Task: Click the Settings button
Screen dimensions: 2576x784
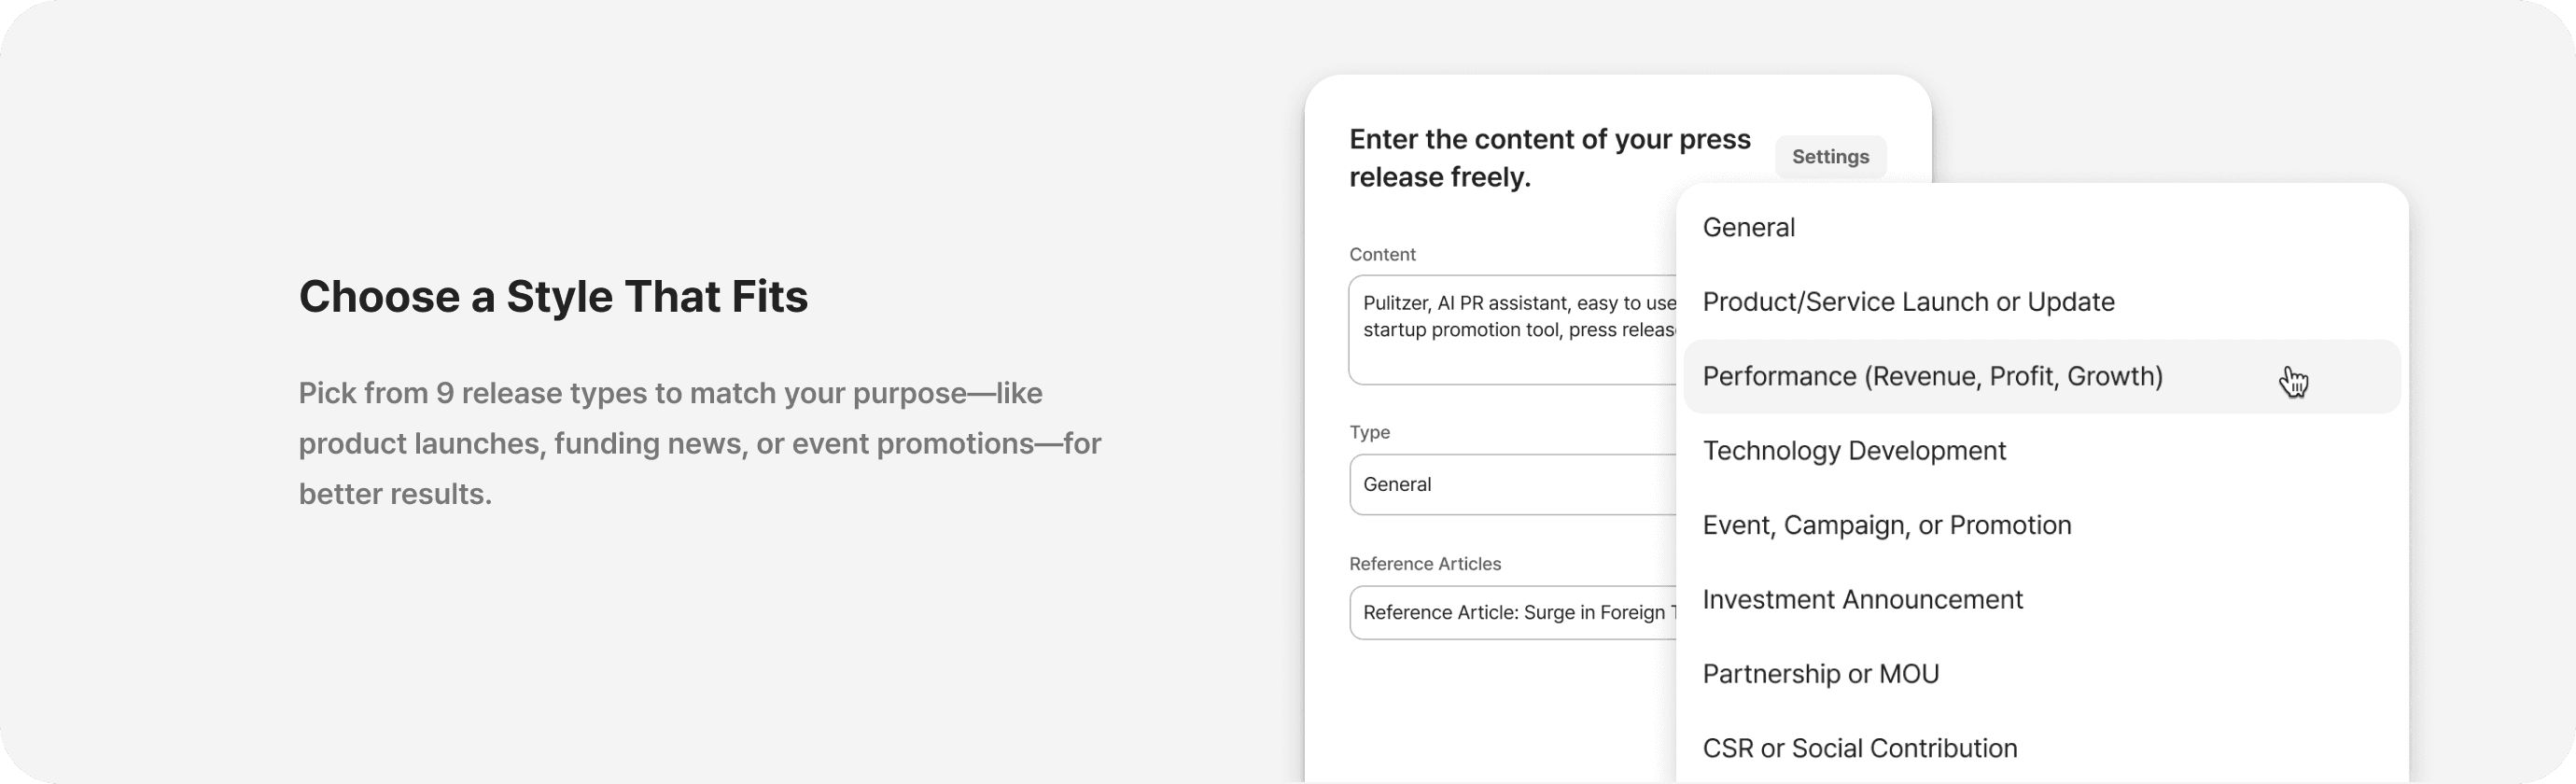Action: [x=1829, y=157]
